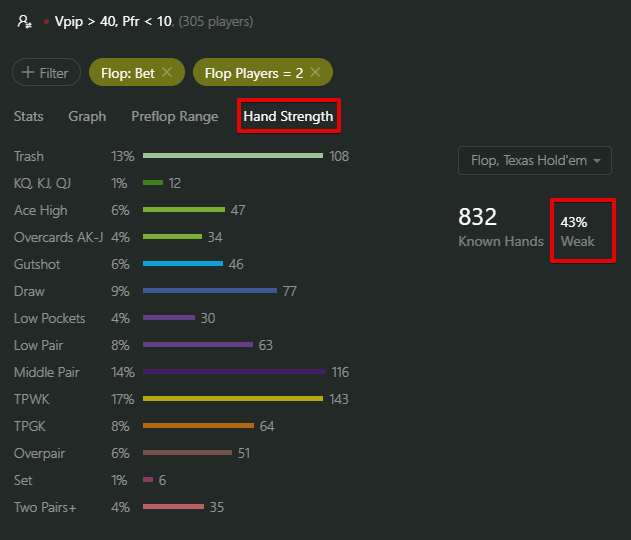Click the small Set bar
This screenshot has height=540, width=631.
(x=148, y=480)
